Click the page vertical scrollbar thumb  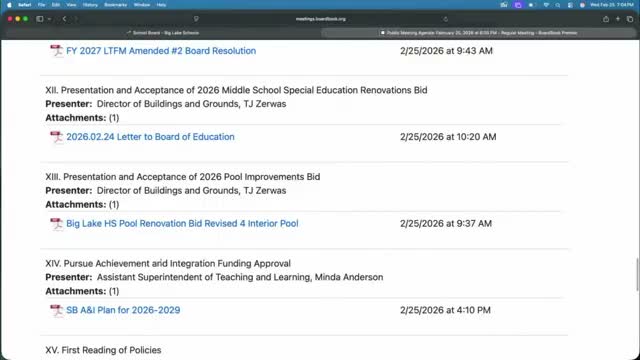[637, 275]
